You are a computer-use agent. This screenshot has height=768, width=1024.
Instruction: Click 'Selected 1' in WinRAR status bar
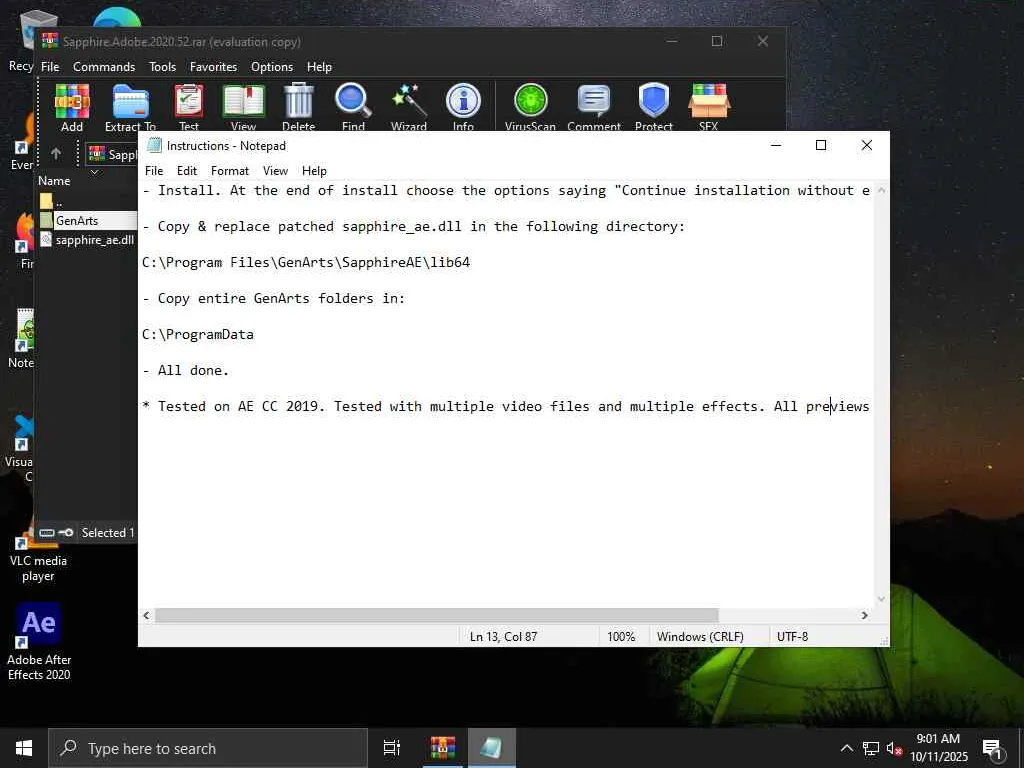click(108, 533)
